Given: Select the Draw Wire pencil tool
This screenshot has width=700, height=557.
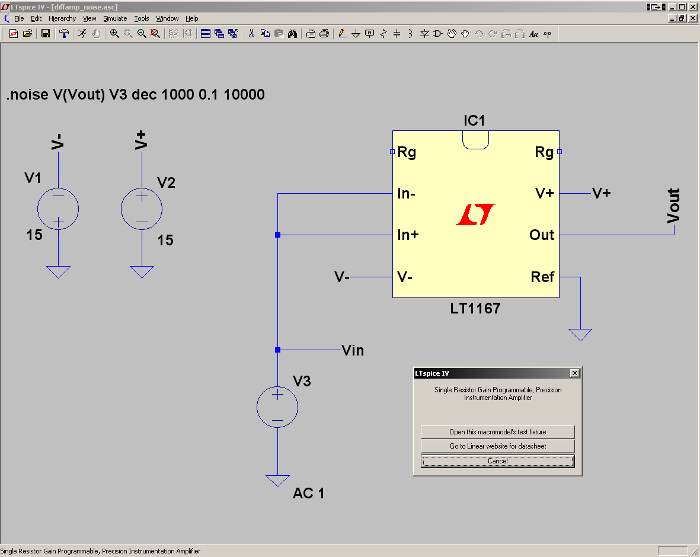Looking at the screenshot, I should coord(342,34).
